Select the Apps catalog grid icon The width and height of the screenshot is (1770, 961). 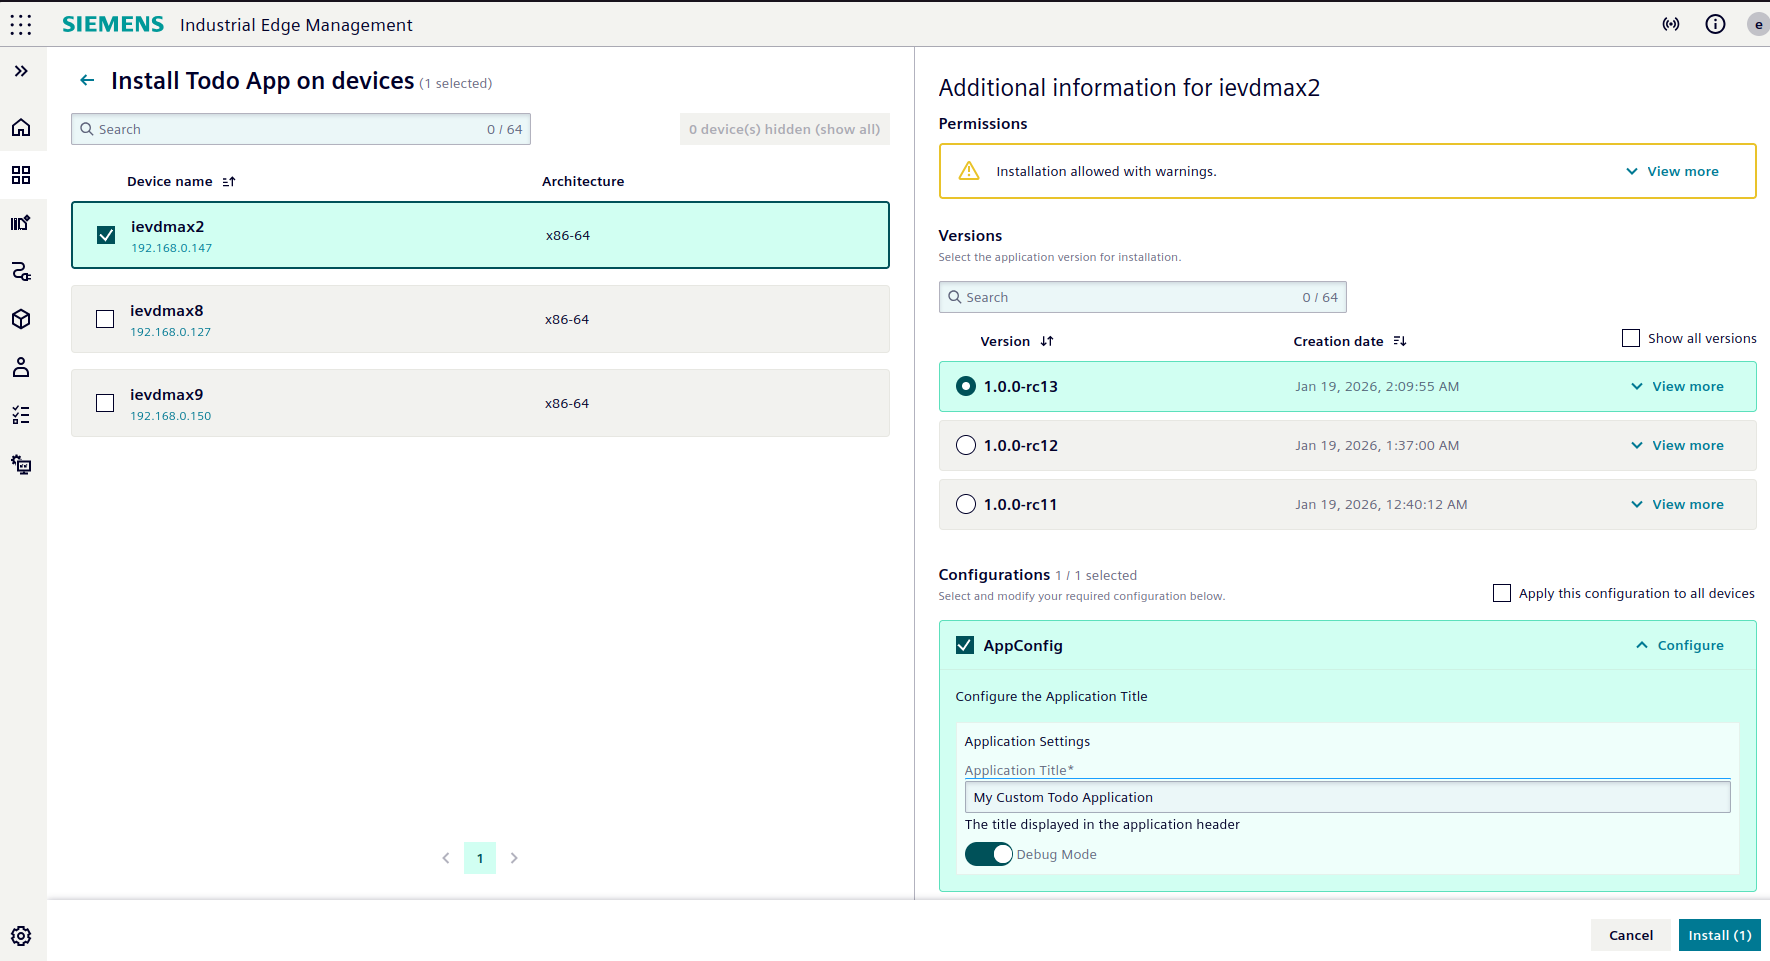[x=21, y=175]
